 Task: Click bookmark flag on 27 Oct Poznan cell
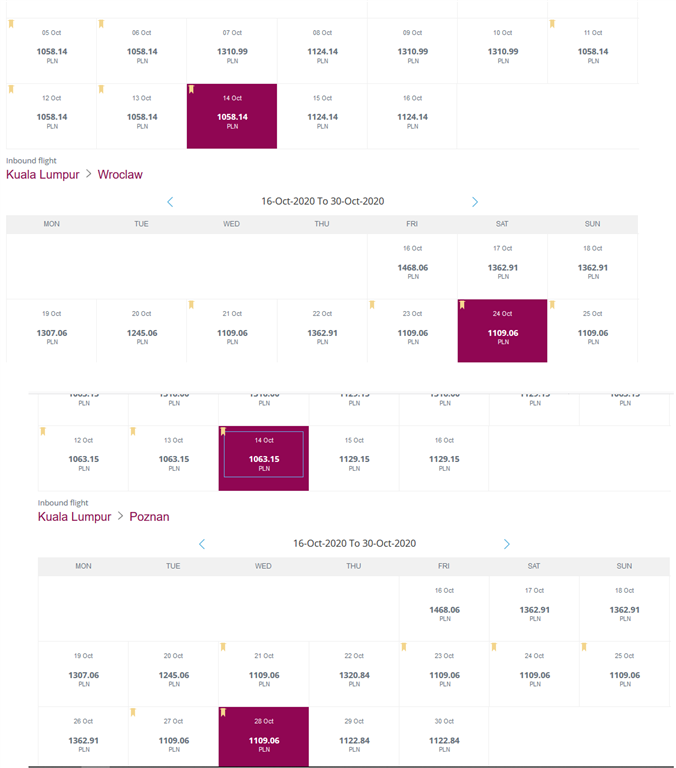click(133, 712)
